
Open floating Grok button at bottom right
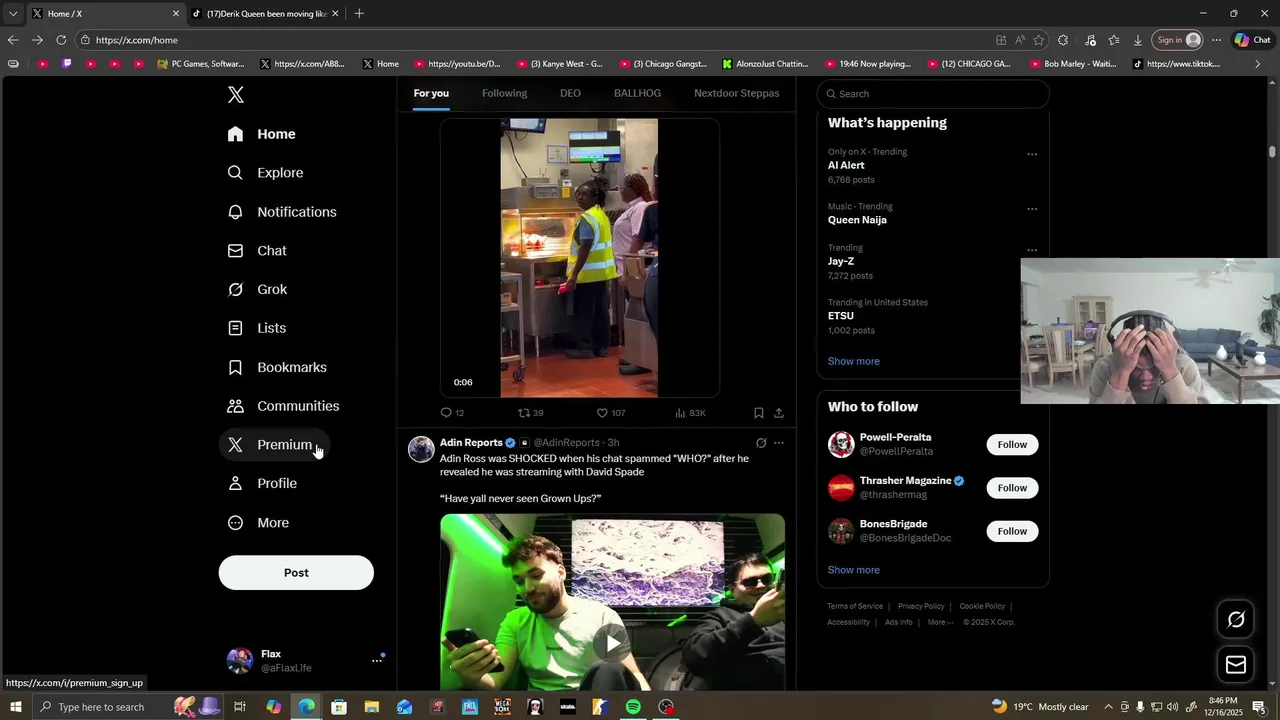point(1236,620)
